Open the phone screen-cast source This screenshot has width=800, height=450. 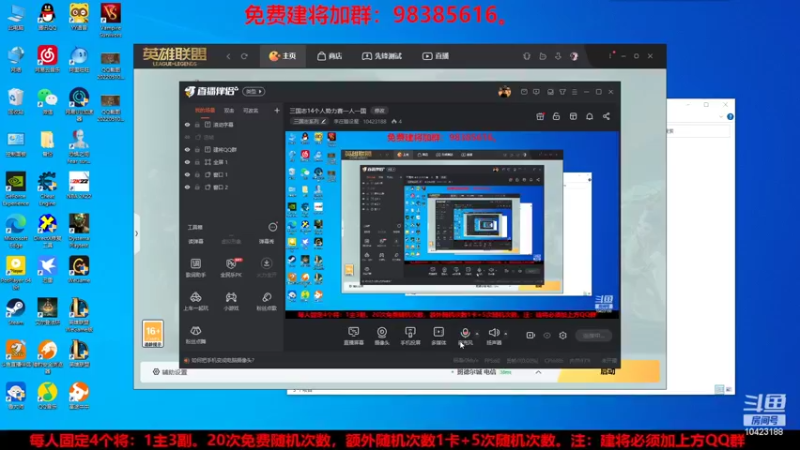[410, 336]
